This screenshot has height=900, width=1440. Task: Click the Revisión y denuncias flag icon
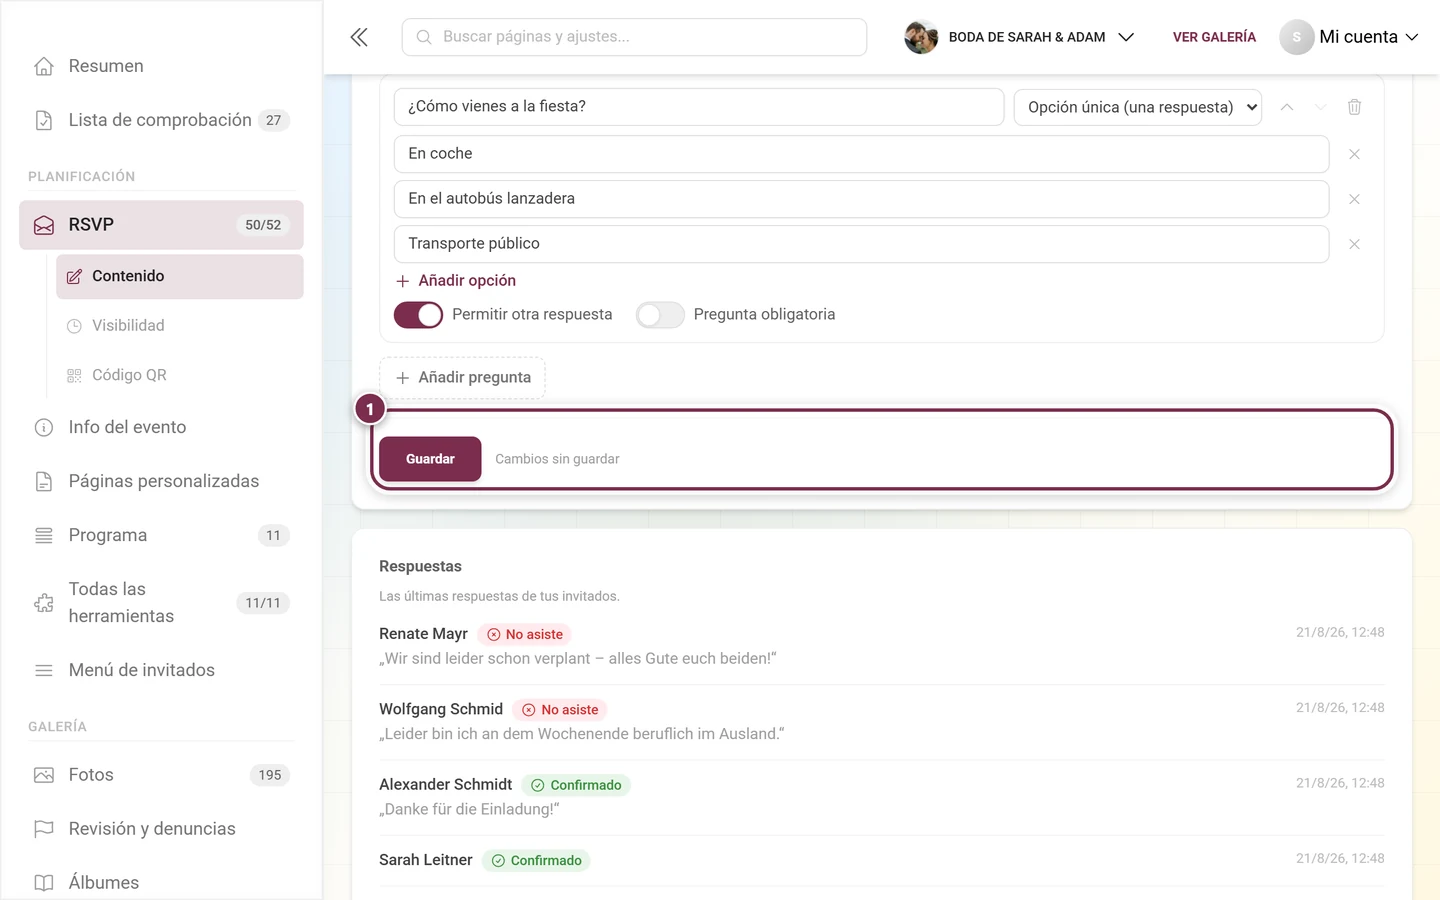pyautogui.click(x=44, y=829)
